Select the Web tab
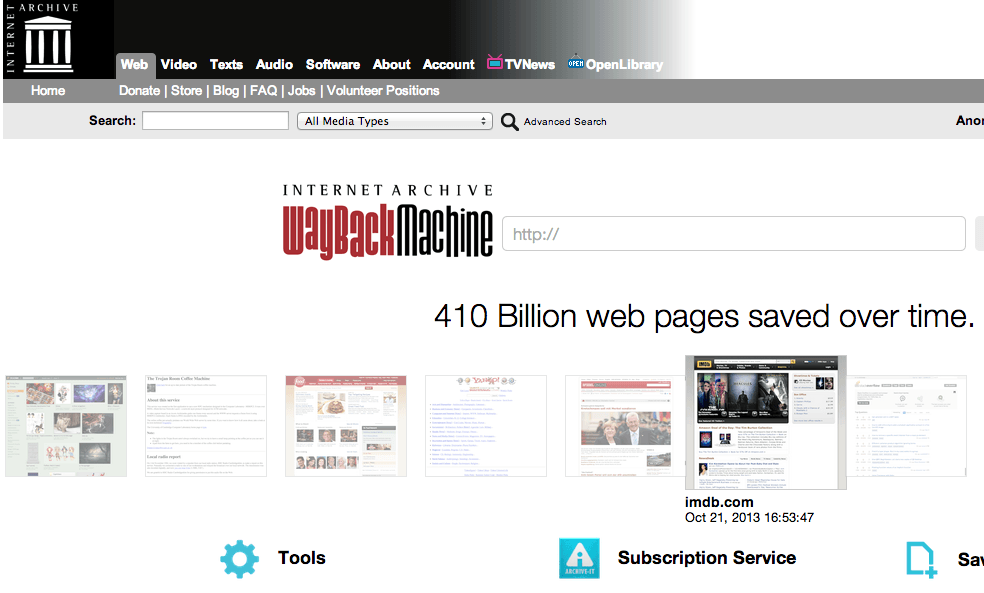 pyautogui.click(x=134, y=65)
